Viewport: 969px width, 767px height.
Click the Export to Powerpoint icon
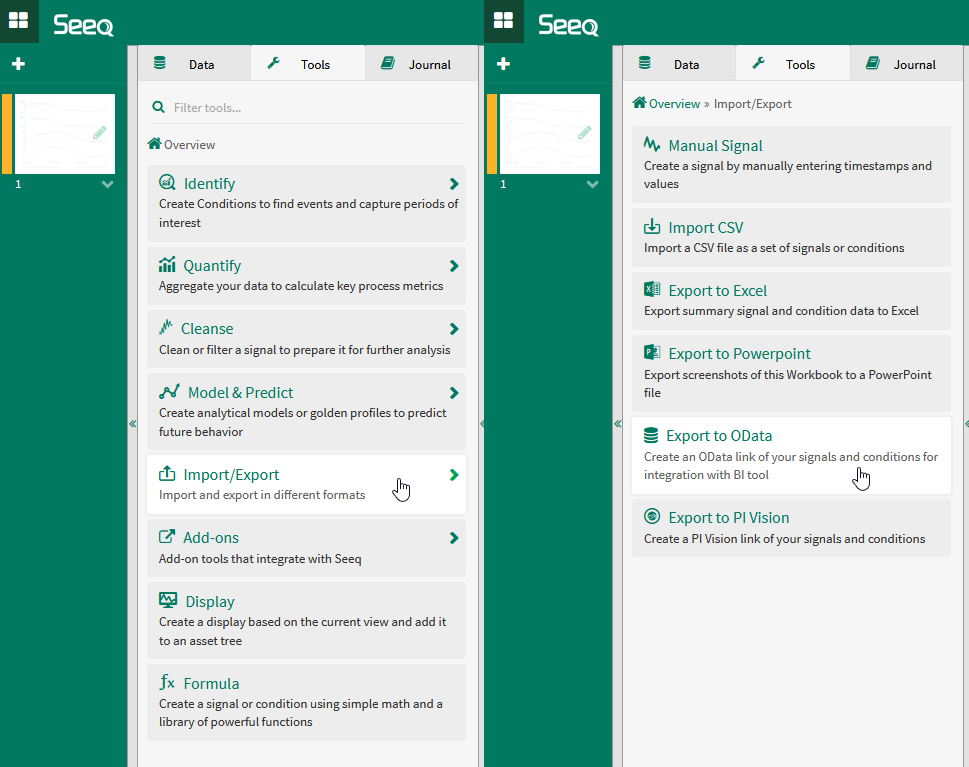(x=652, y=353)
